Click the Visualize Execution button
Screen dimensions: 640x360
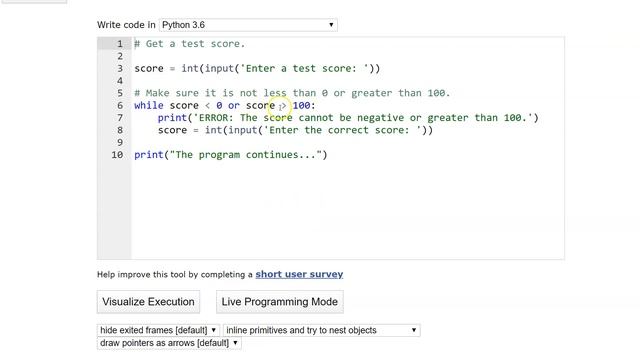click(148, 302)
